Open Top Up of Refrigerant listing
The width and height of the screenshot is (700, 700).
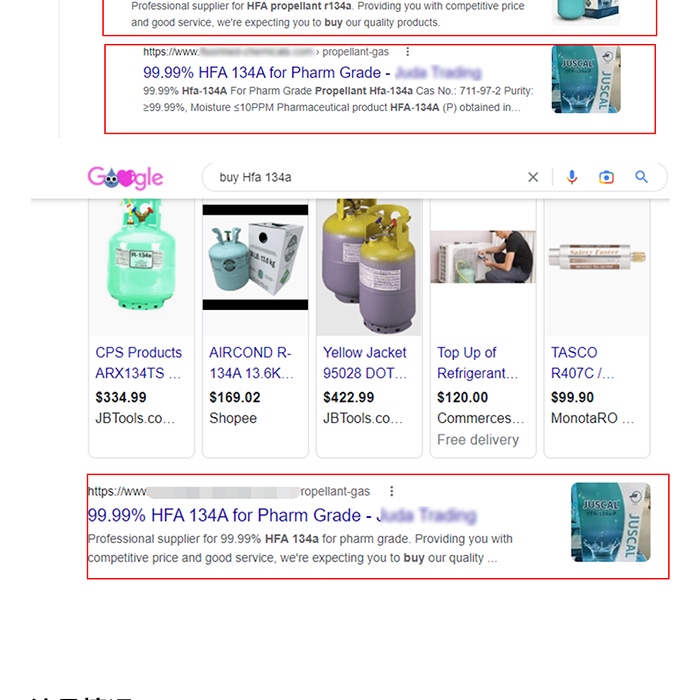pos(478,362)
